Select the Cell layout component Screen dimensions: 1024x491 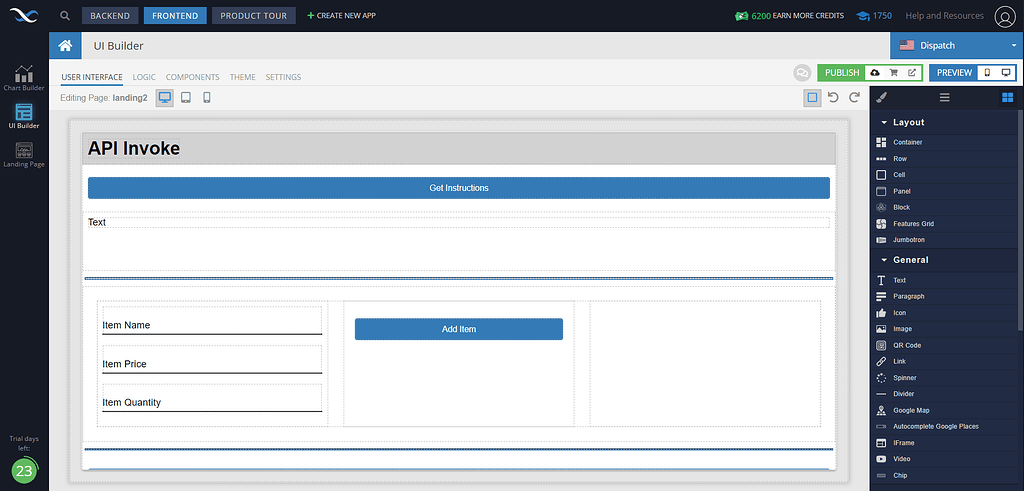coord(944,175)
